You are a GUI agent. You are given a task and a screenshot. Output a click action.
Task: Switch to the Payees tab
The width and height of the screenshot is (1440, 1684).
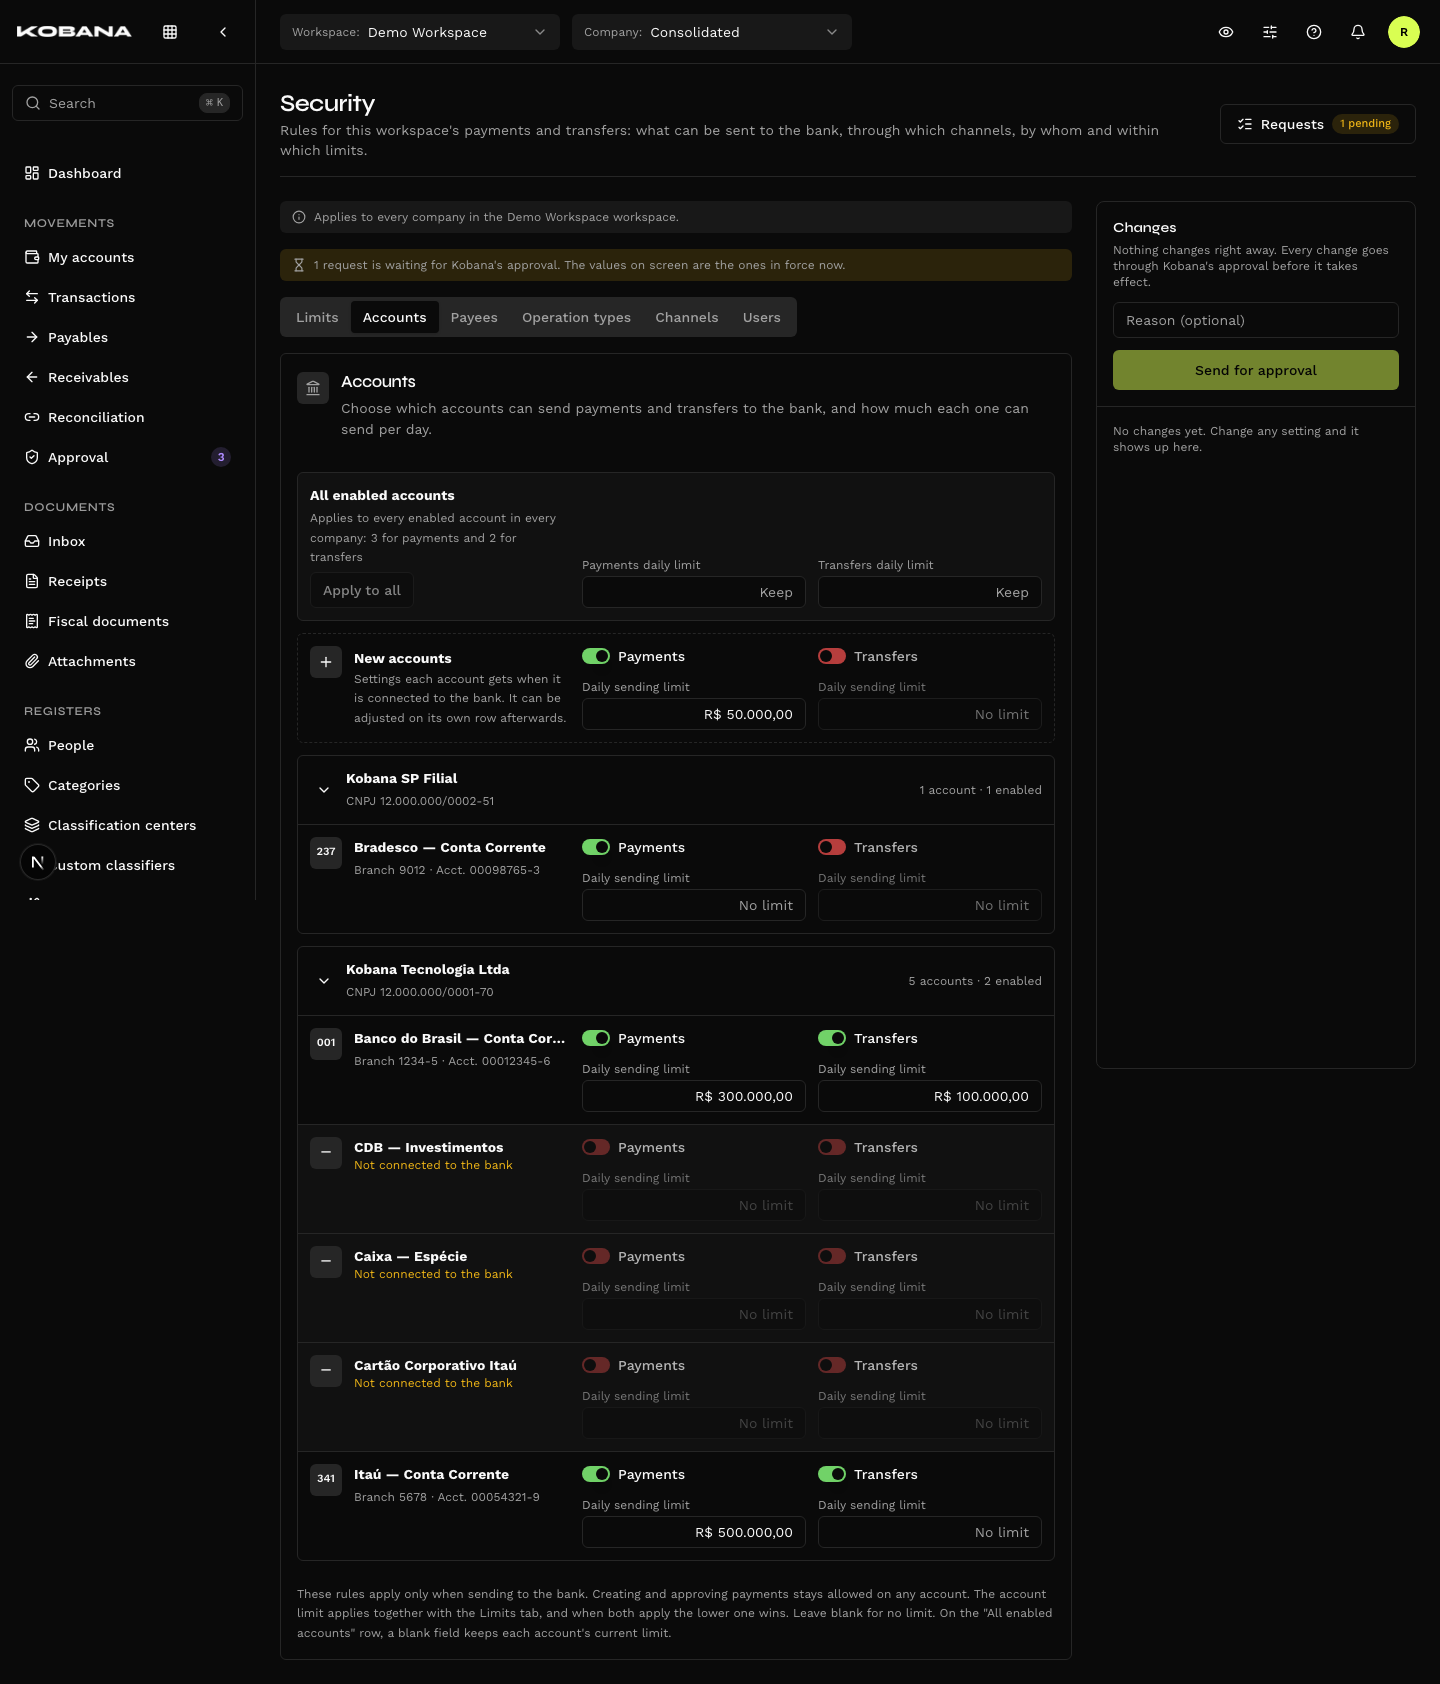pos(474,317)
